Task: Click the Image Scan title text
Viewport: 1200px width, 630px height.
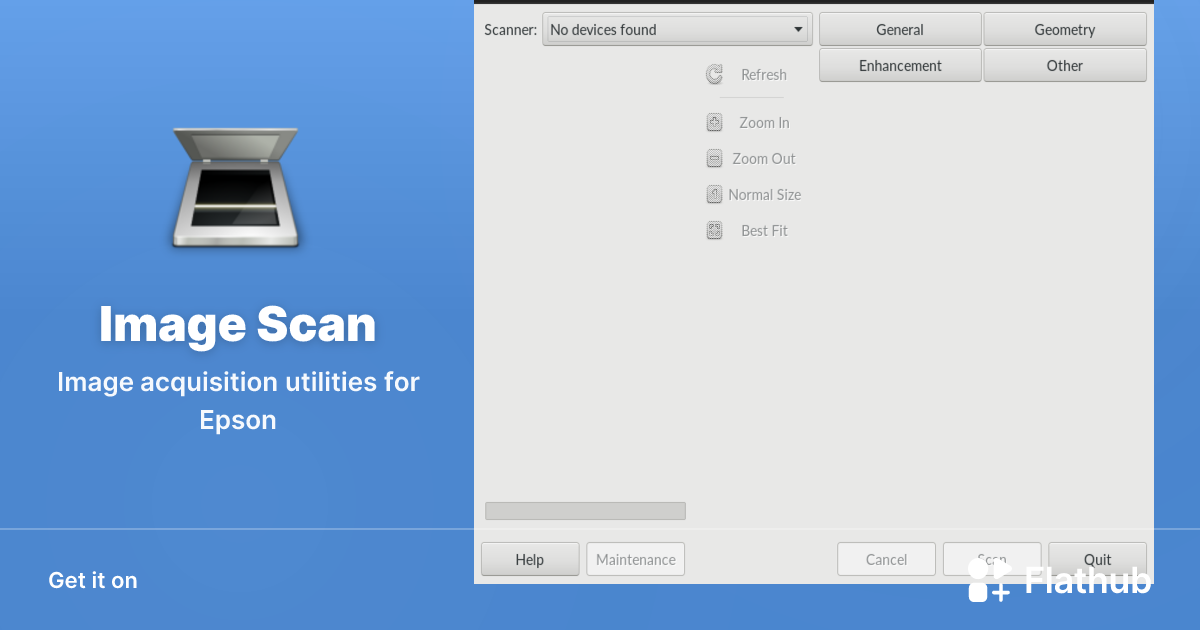Action: coord(237,324)
